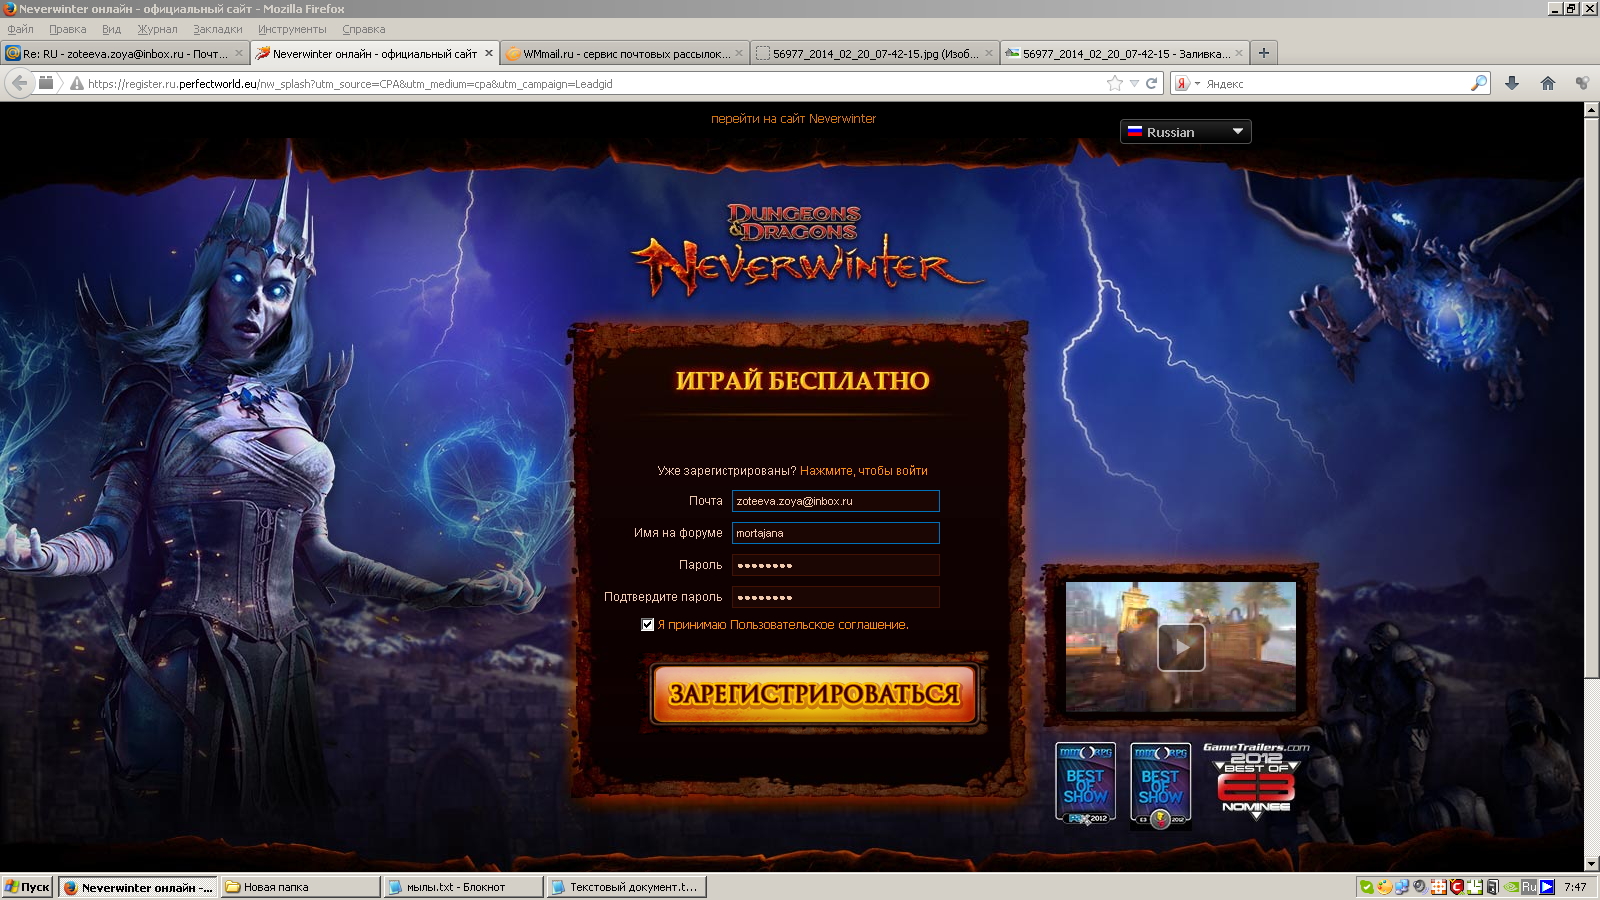This screenshot has height=900, width=1600.
Task: Open the Вид menu
Action: [112, 29]
